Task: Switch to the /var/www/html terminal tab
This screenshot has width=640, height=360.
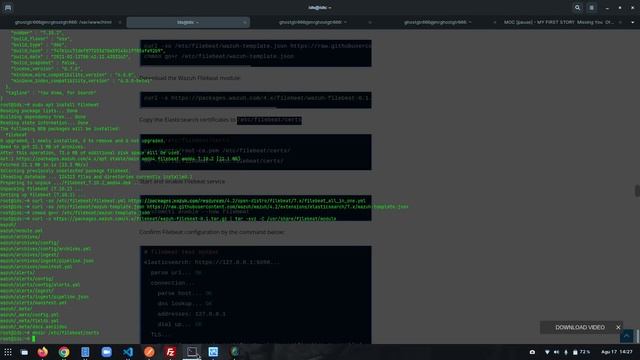Action: click(x=63, y=22)
